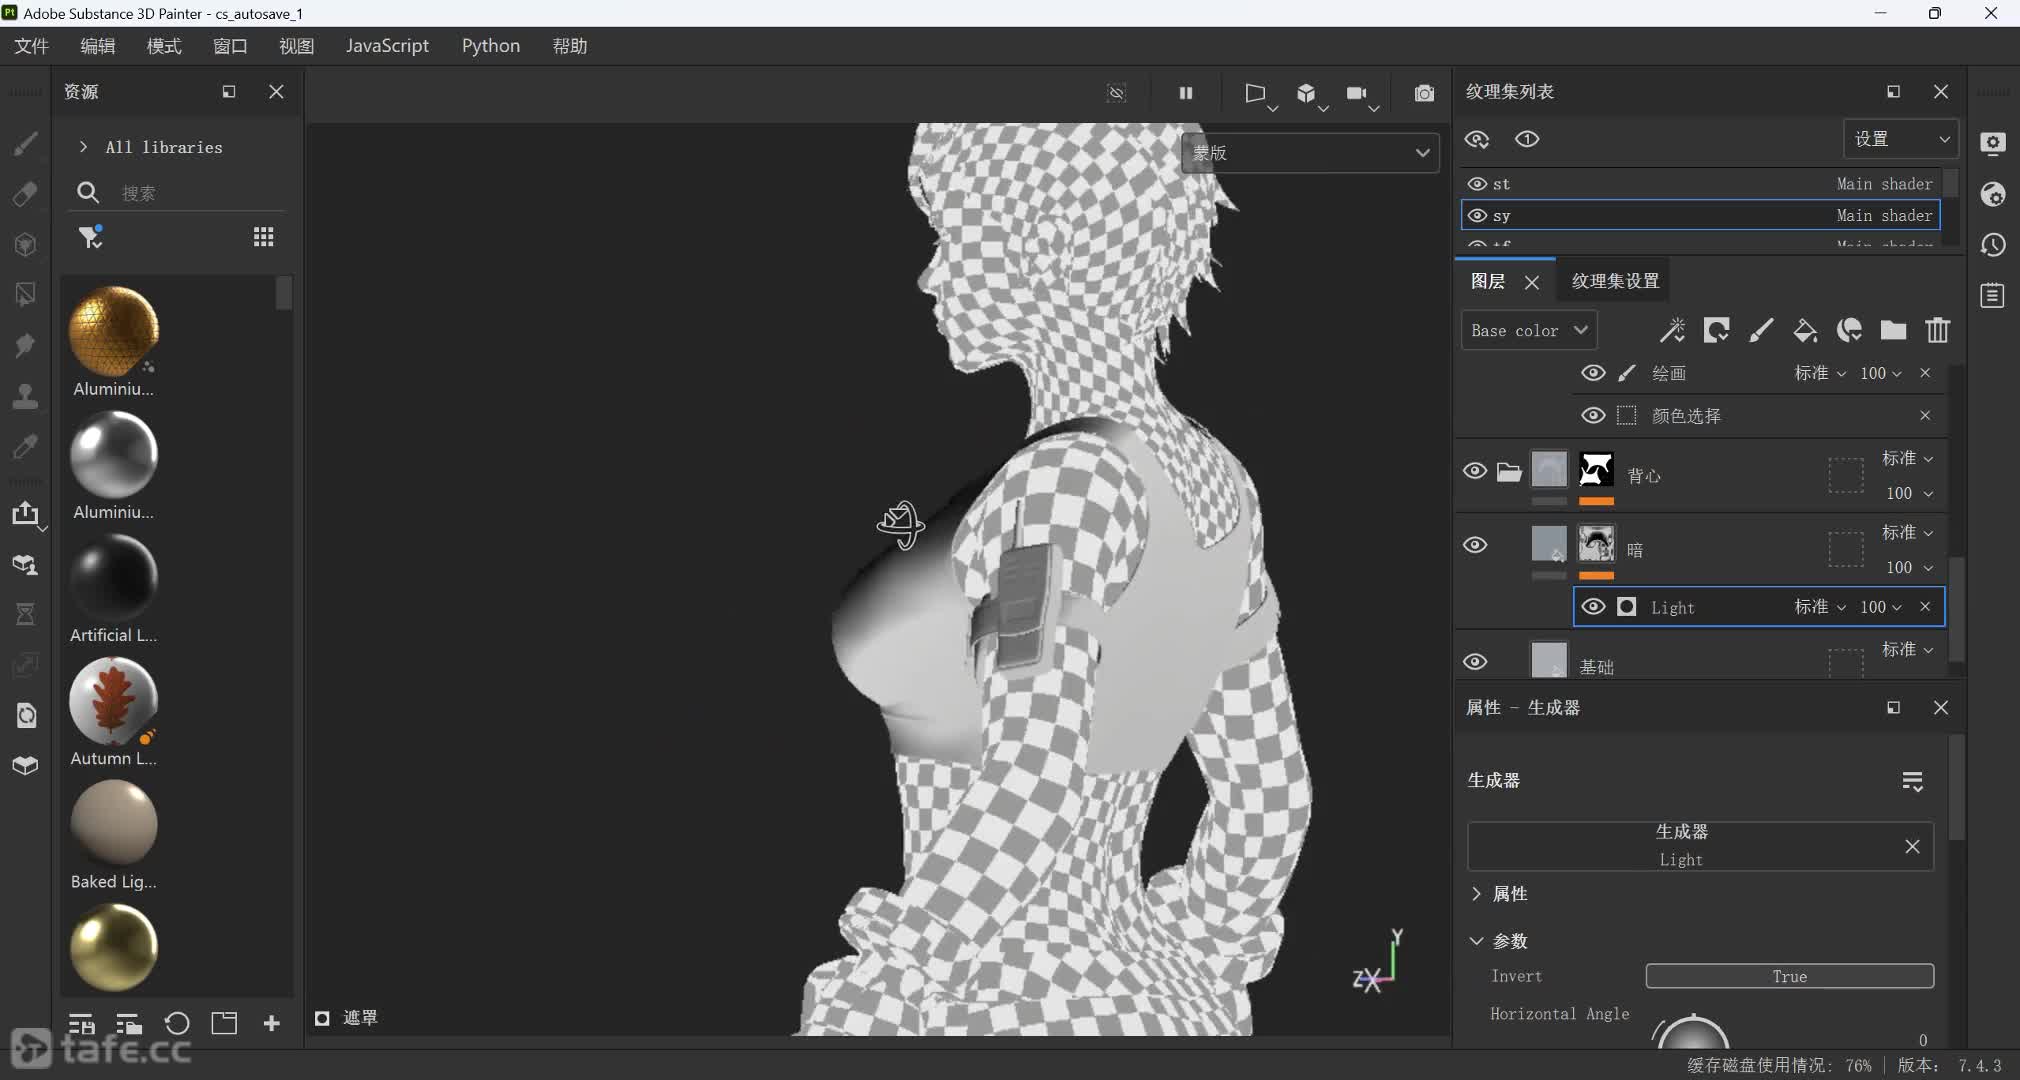
Task: Open opacity dropdown for 背心 layer
Action: [x=1910, y=493]
